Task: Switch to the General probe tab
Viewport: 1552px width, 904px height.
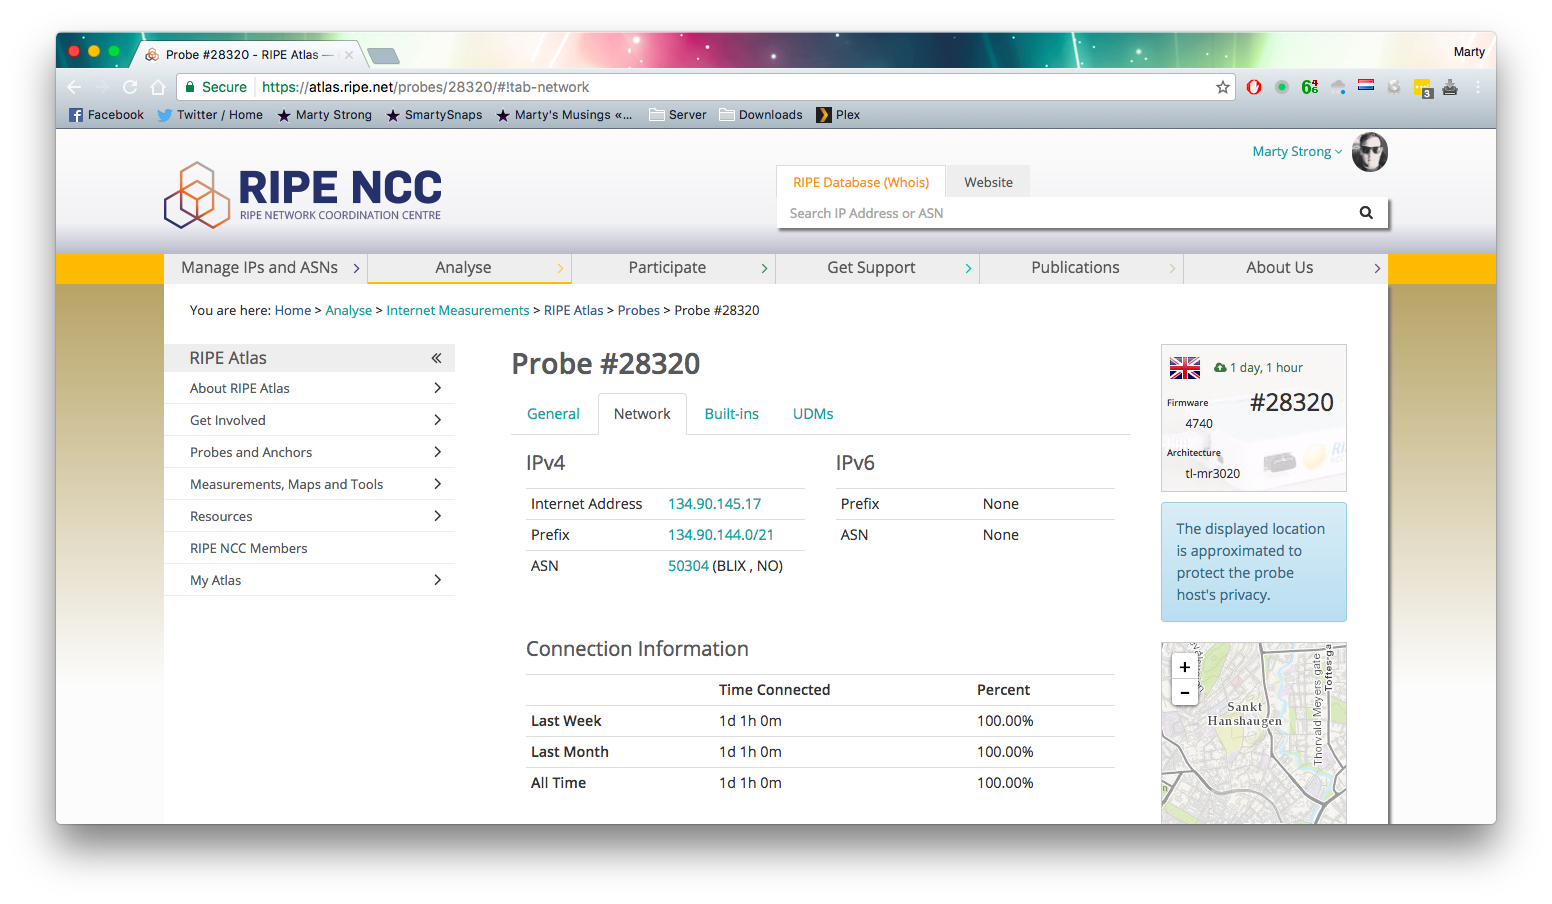Action: point(553,414)
